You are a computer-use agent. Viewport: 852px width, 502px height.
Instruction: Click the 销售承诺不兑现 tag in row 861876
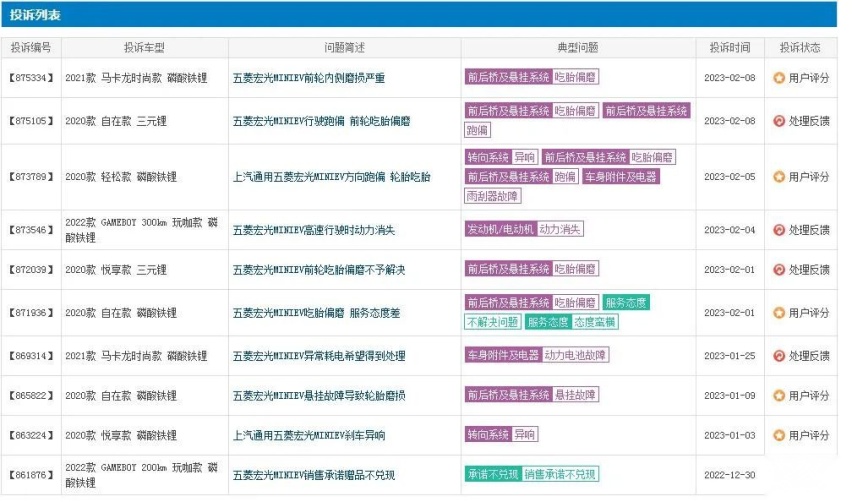[x=560, y=474]
